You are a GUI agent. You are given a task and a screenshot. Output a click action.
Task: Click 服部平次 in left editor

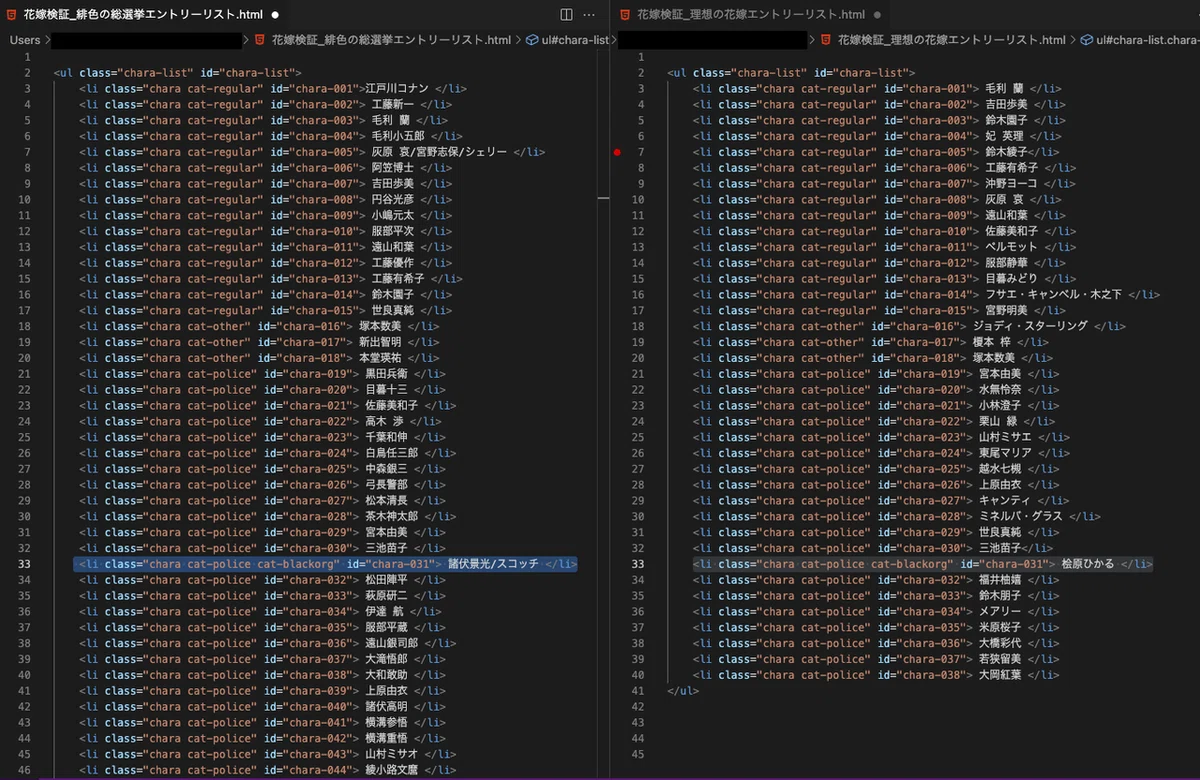point(392,232)
